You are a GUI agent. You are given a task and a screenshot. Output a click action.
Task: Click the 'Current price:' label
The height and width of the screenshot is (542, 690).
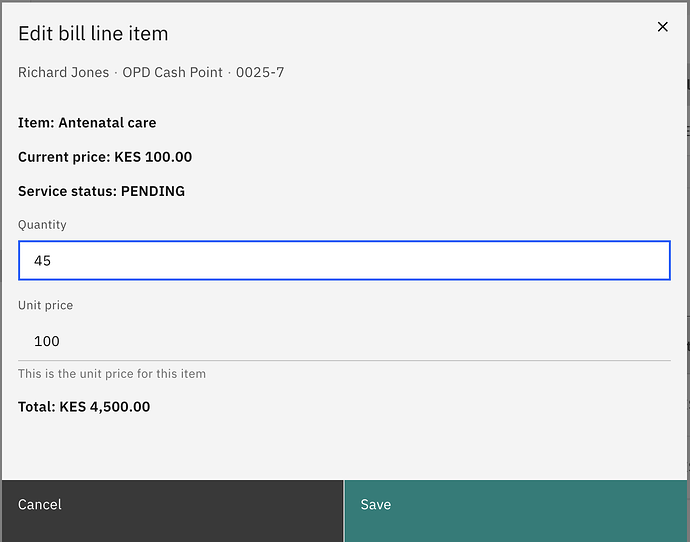tap(64, 157)
